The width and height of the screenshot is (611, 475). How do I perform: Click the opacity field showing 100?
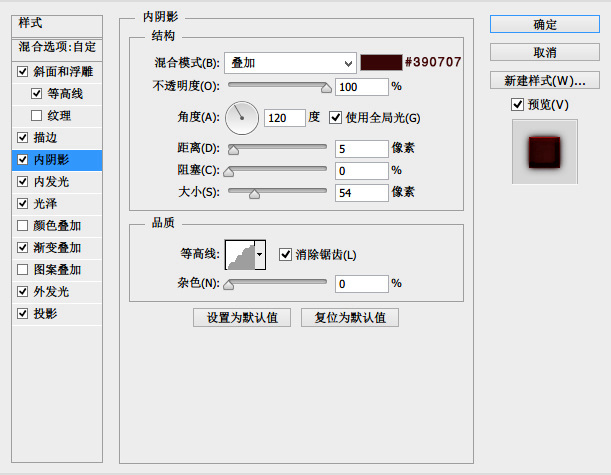click(x=362, y=87)
